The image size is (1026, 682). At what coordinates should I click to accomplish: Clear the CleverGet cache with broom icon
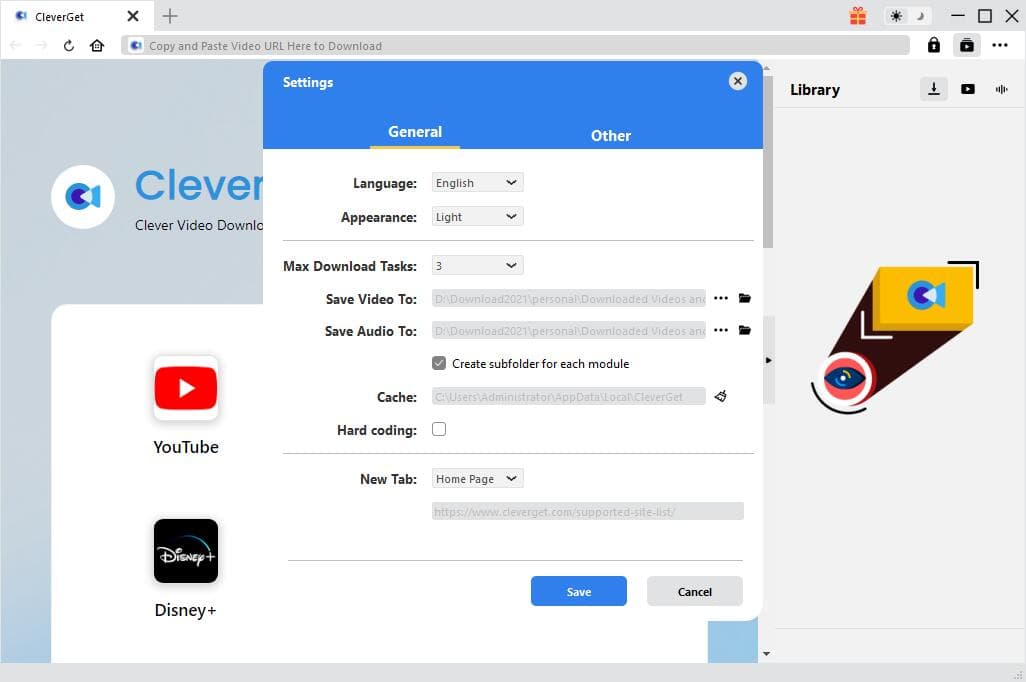point(721,396)
